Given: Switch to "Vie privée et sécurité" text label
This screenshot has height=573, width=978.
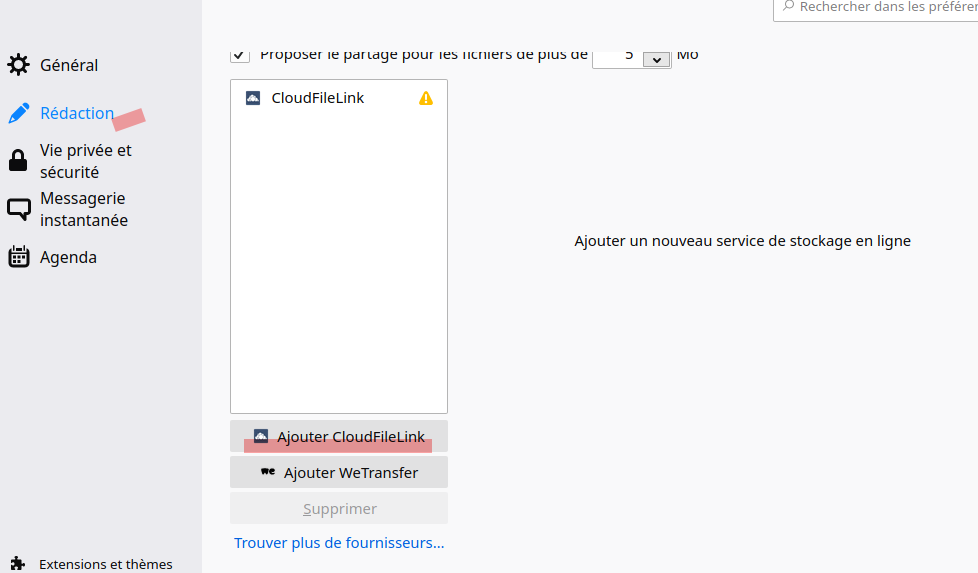Looking at the screenshot, I should tap(86, 161).
